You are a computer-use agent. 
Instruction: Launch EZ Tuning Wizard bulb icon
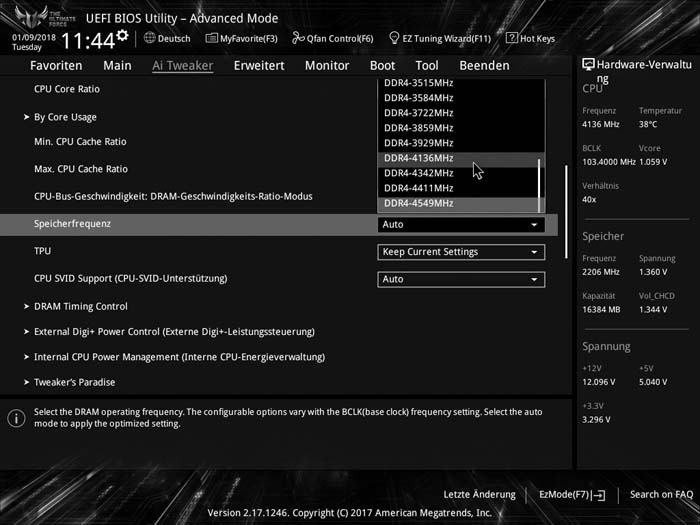[x=394, y=38]
